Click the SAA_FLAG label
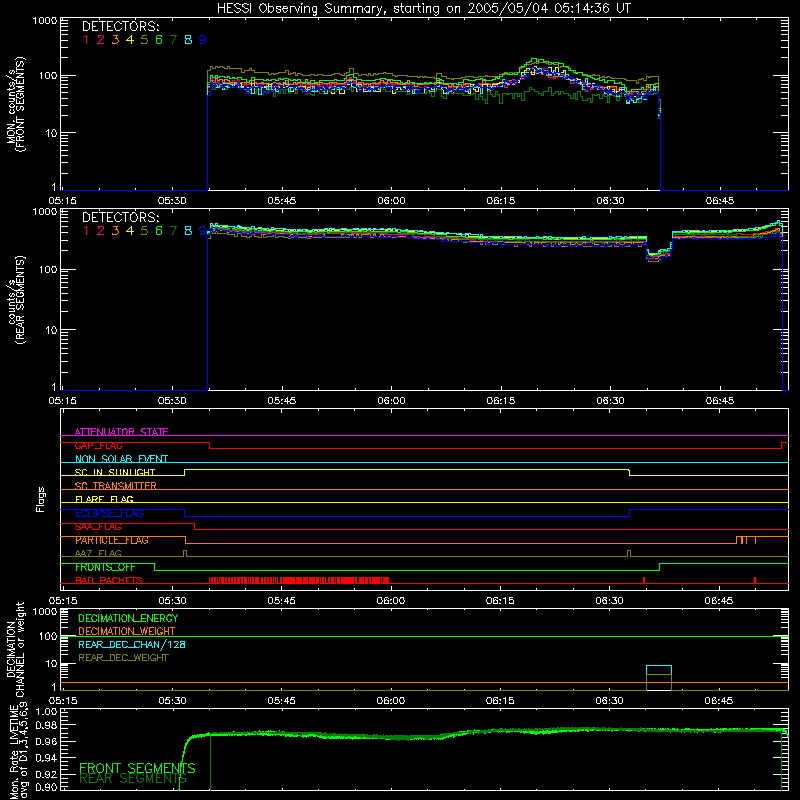Viewport: 800px width, 800px height. click(x=98, y=527)
